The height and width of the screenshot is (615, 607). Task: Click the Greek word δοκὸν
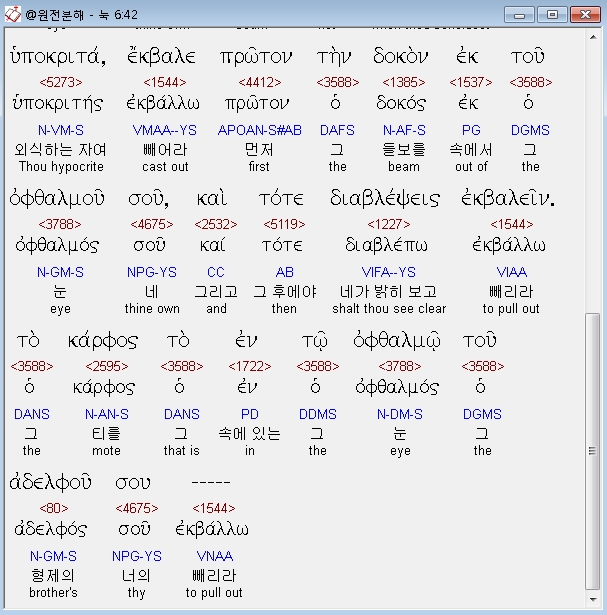[x=400, y=56]
